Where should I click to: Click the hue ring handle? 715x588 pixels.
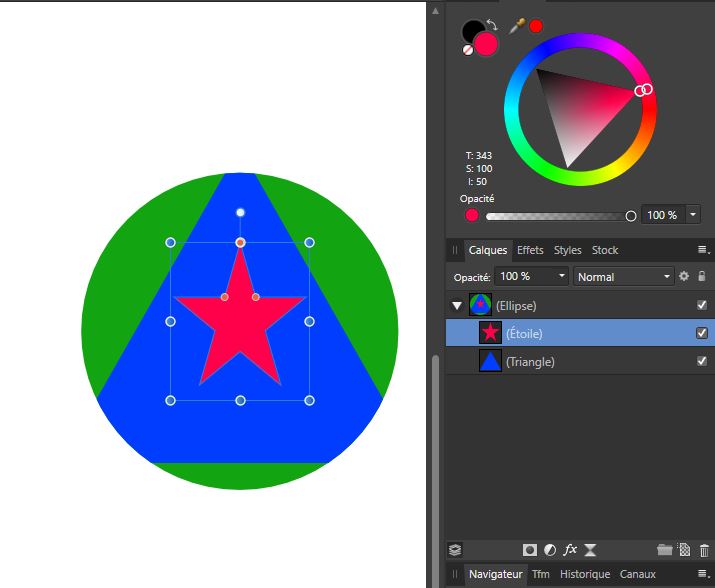pos(646,89)
